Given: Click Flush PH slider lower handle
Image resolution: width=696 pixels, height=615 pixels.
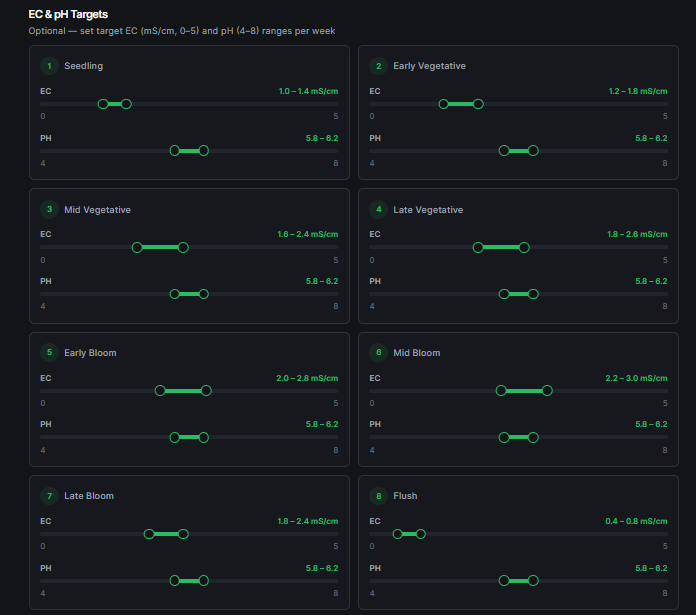Looking at the screenshot, I should coord(504,580).
